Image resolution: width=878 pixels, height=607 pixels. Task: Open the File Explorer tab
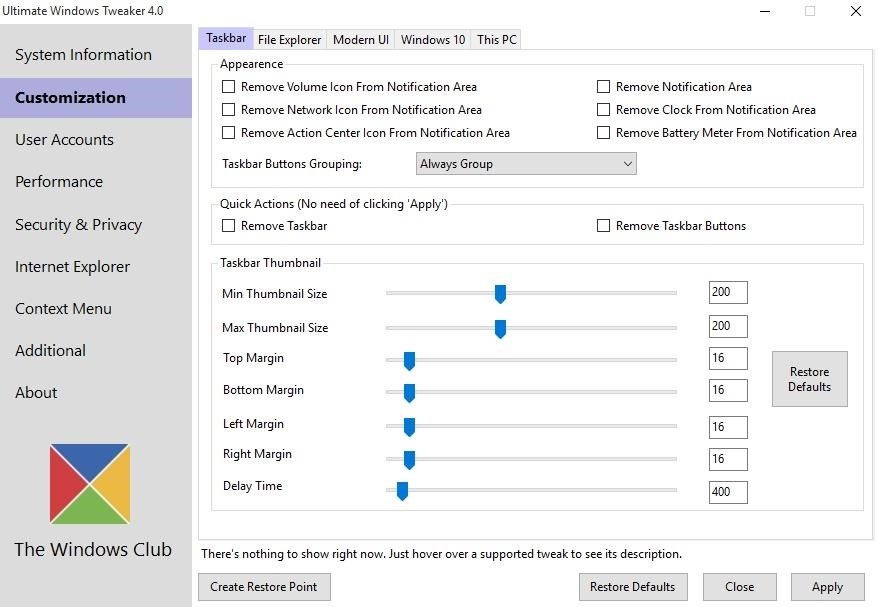pos(289,40)
